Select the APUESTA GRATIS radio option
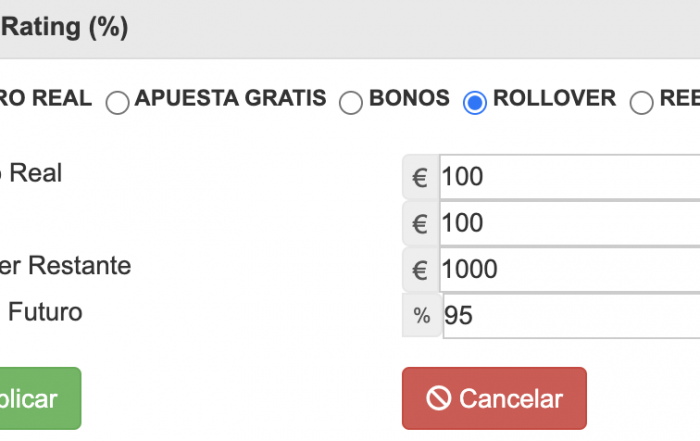 pos(117,103)
